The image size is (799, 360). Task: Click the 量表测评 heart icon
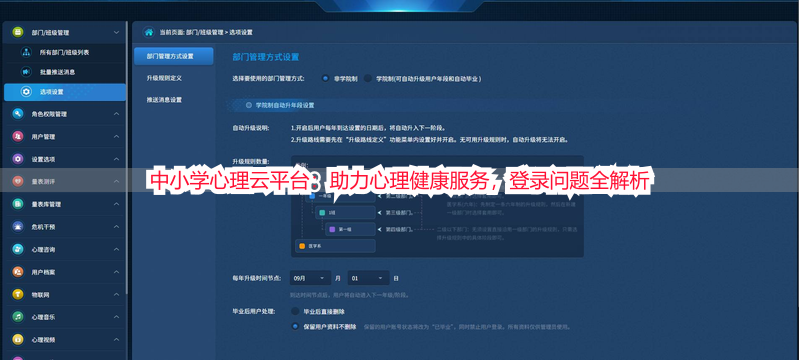coord(18,182)
